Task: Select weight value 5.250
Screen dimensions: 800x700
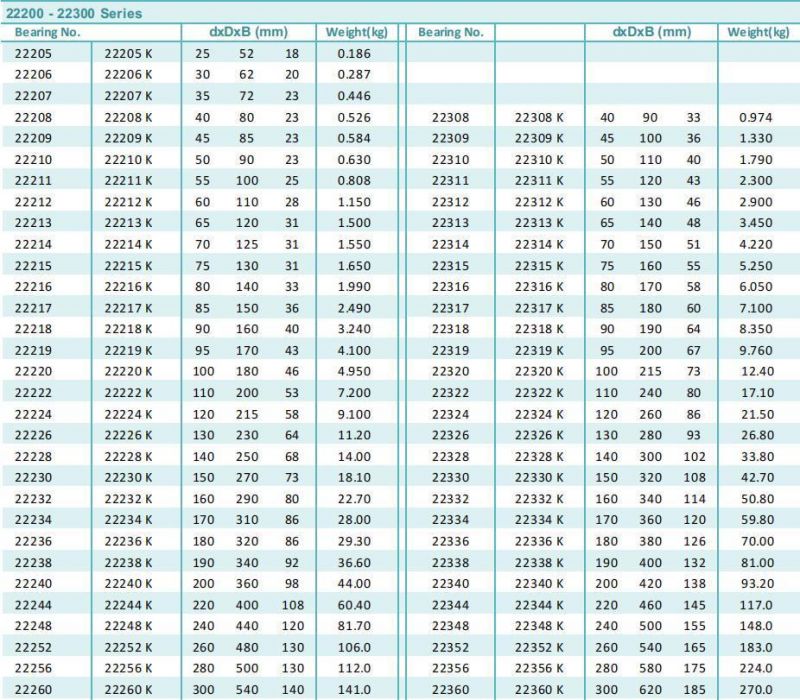Action: point(756,266)
